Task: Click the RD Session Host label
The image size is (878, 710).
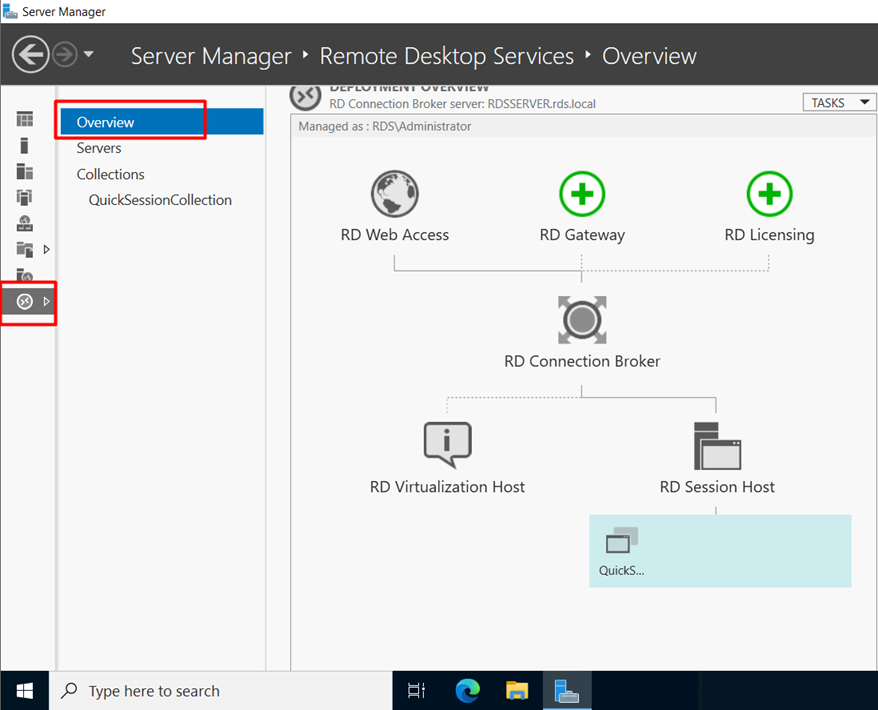Action: (x=717, y=487)
